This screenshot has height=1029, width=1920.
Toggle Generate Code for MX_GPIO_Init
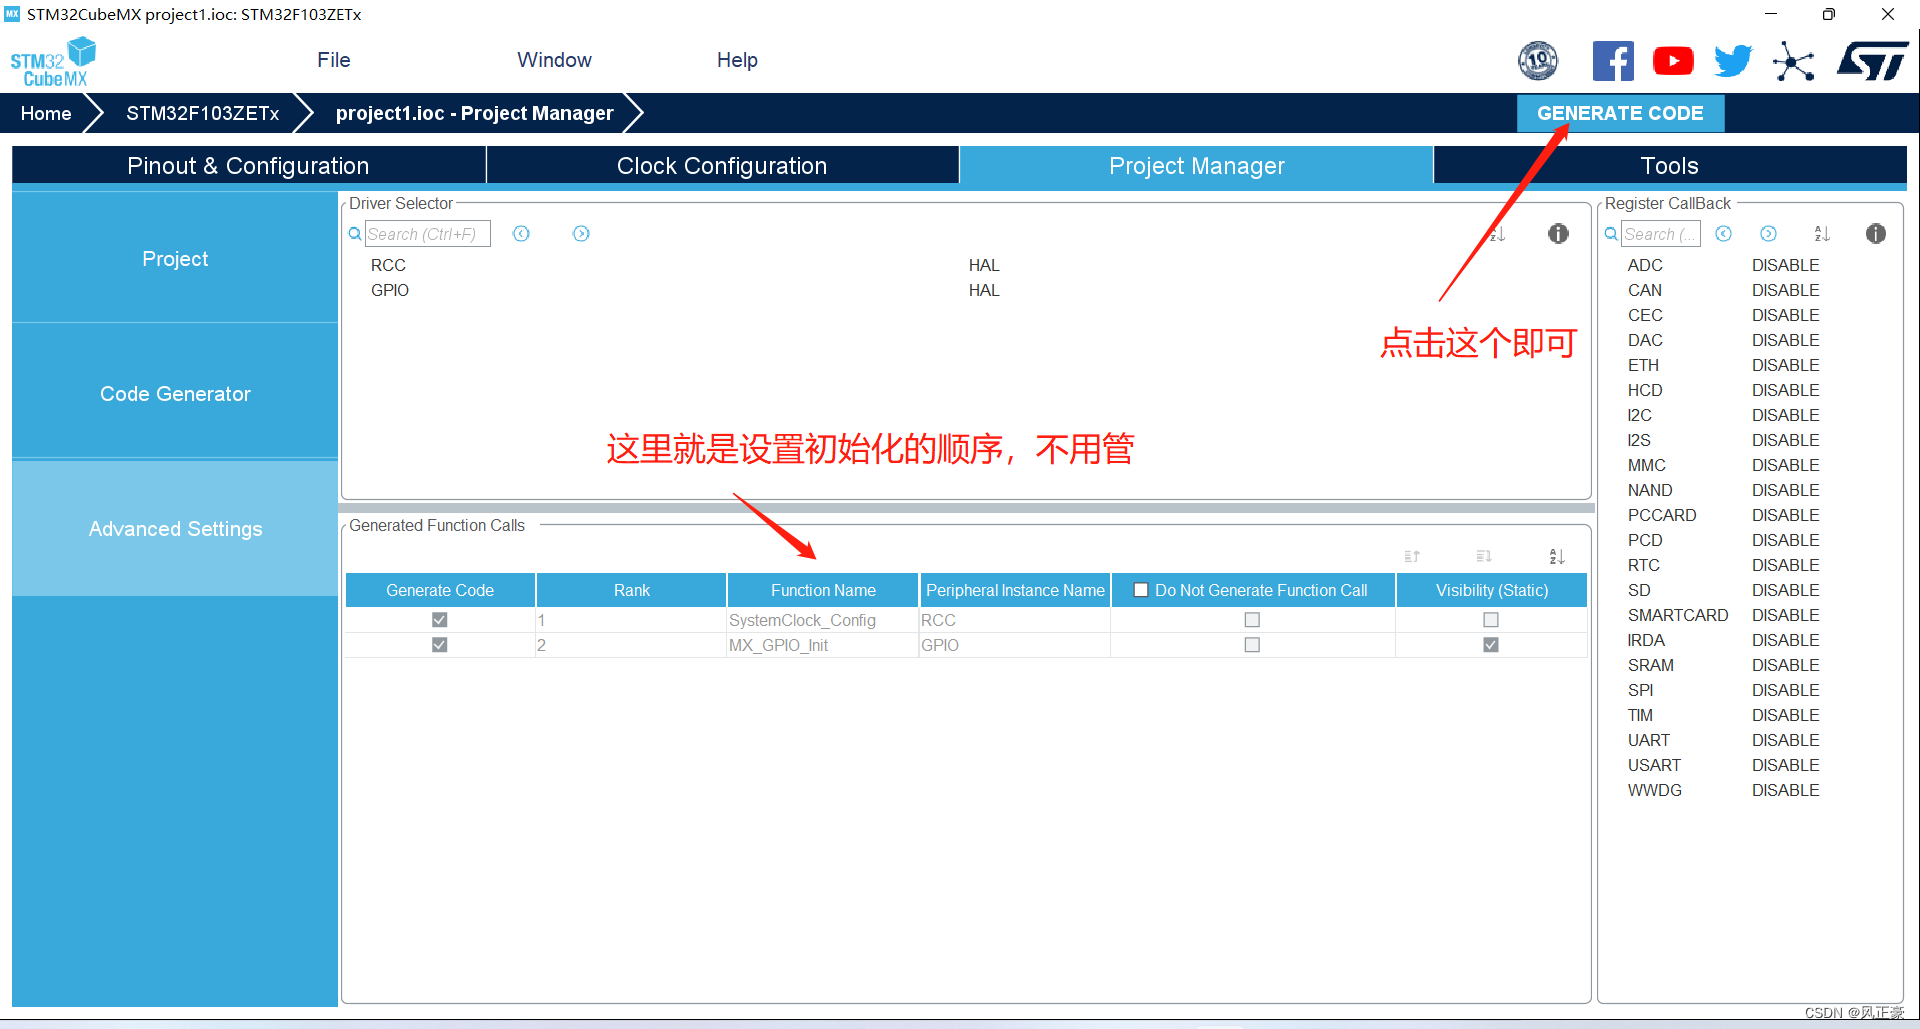439,645
